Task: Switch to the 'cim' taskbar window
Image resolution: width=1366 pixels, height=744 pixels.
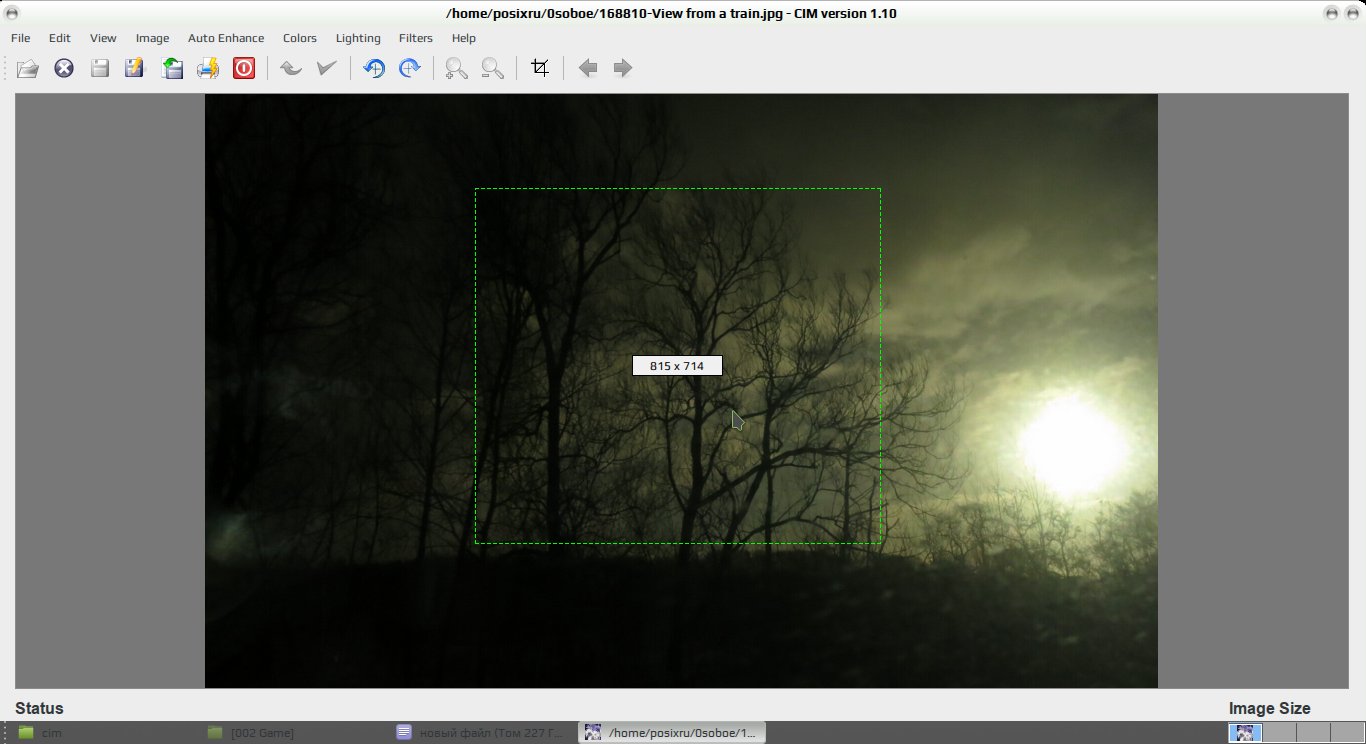Action: 105,733
